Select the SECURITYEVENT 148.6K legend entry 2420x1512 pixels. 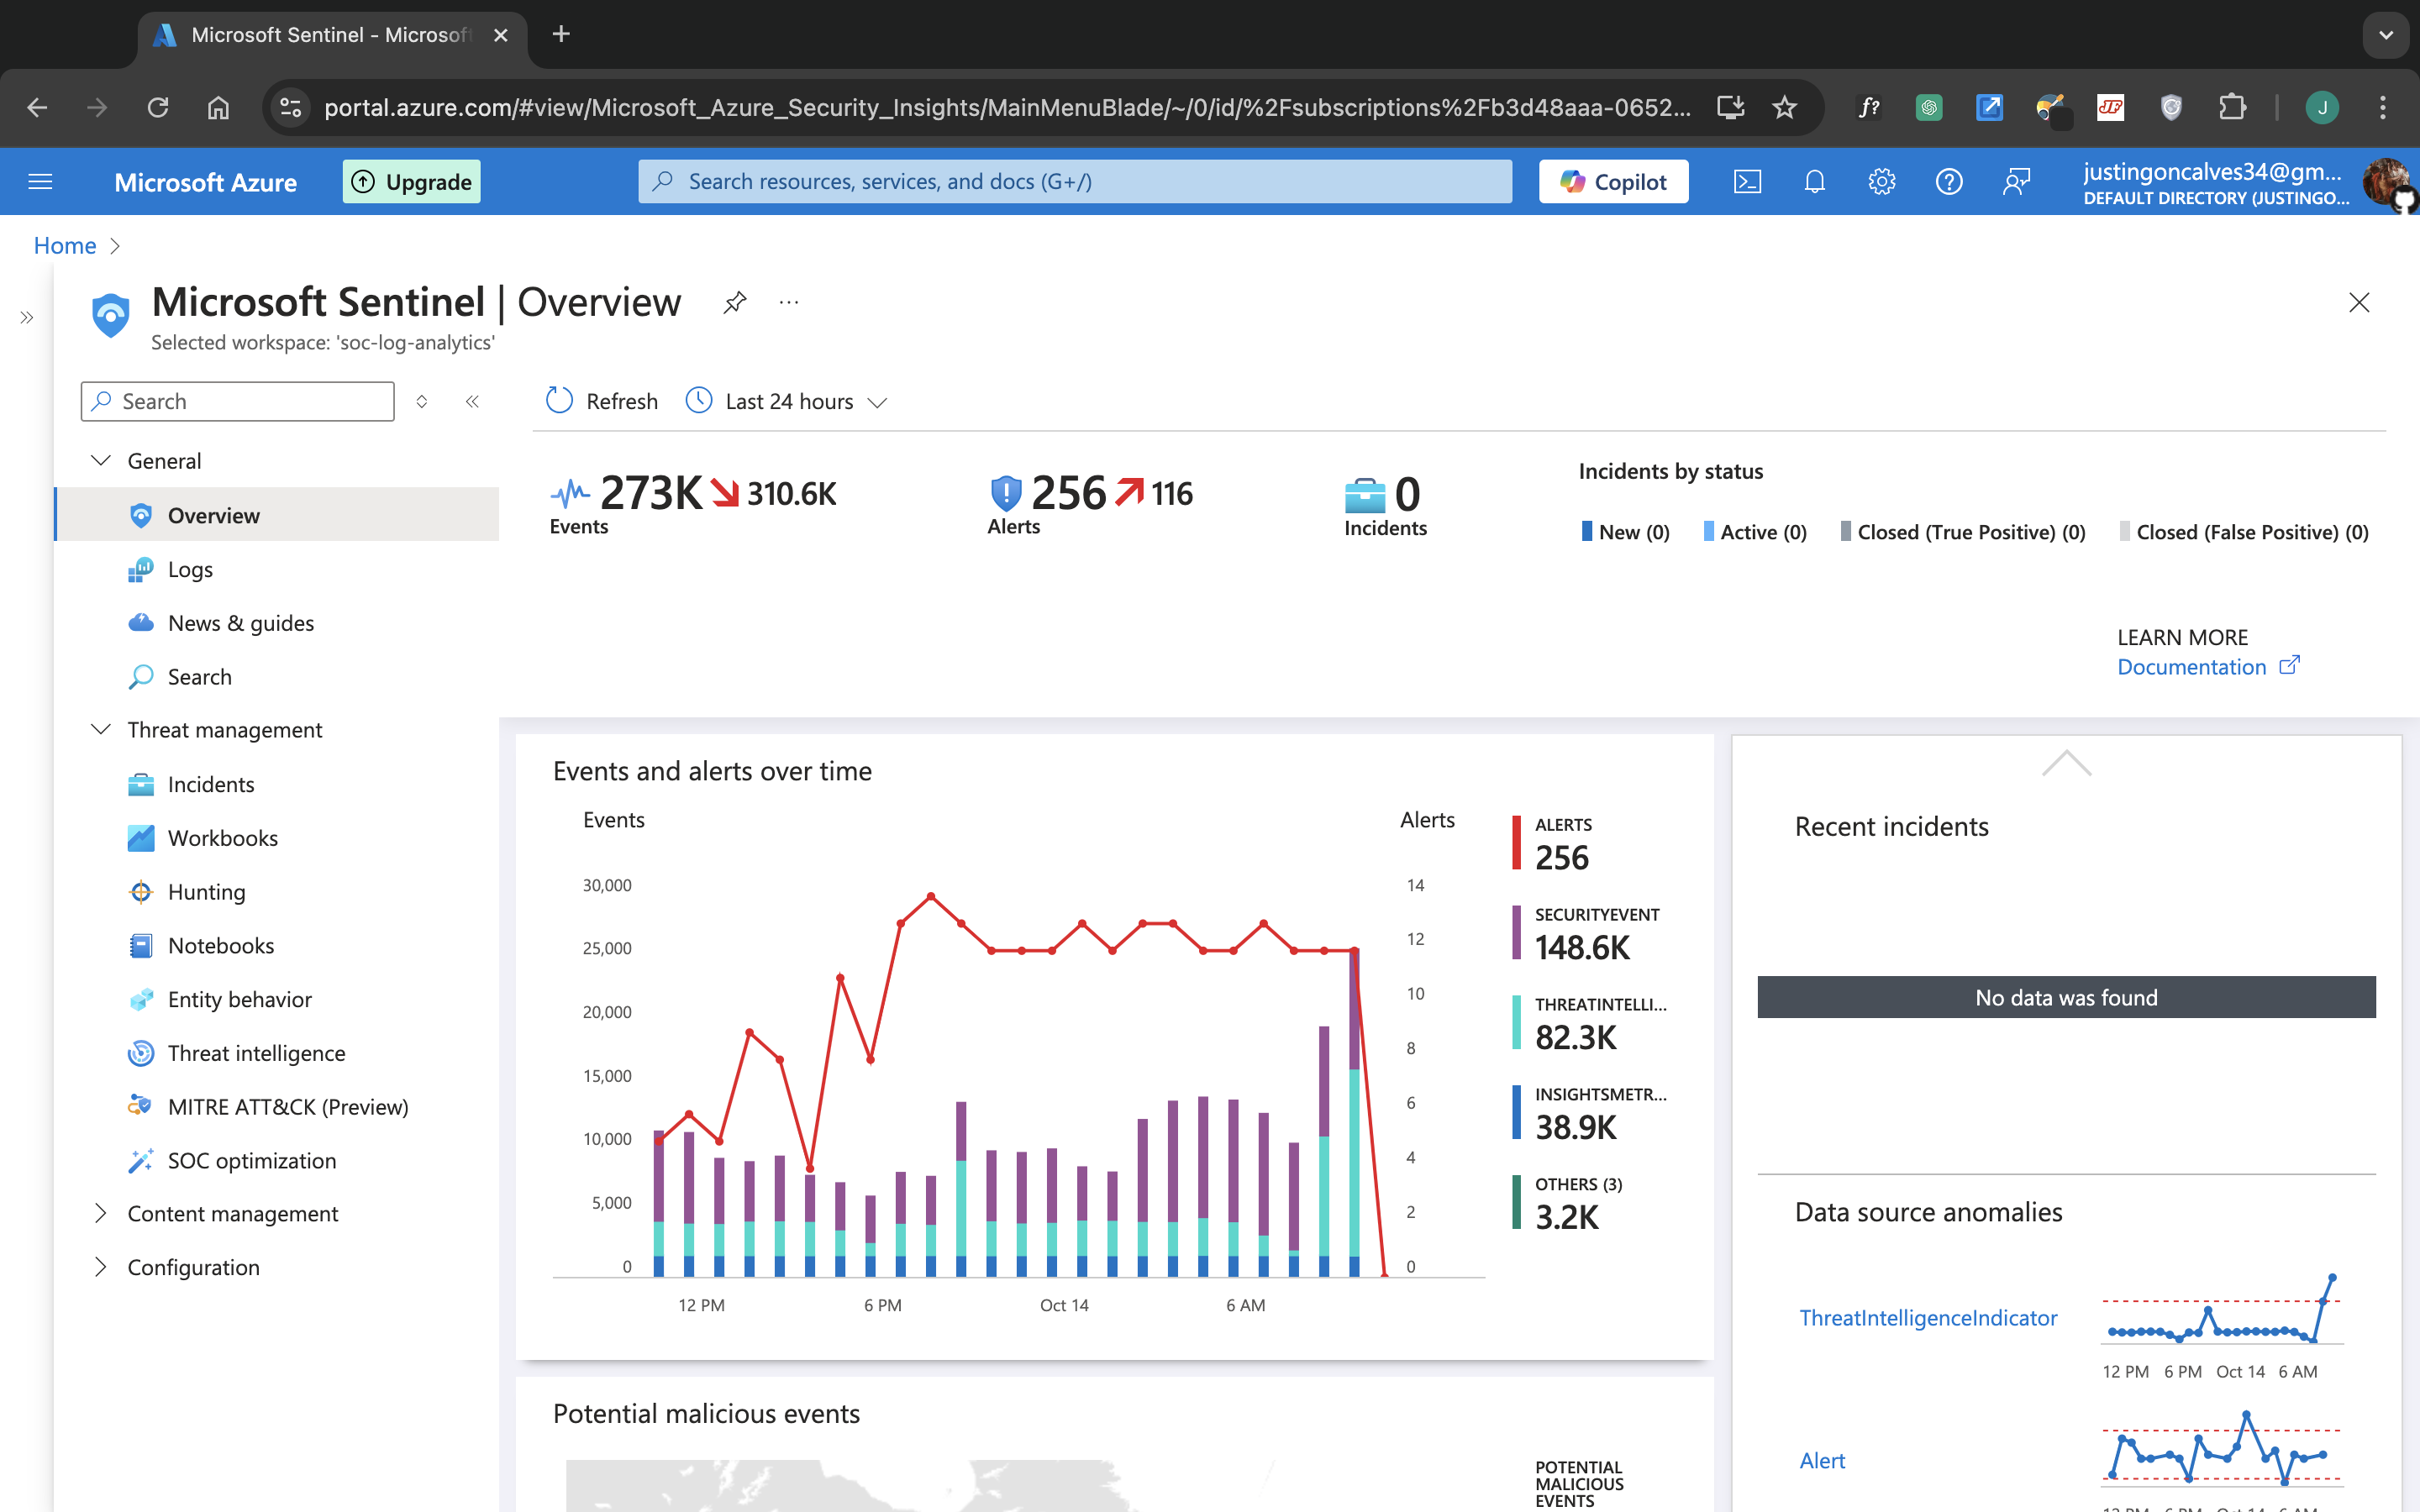point(1587,934)
